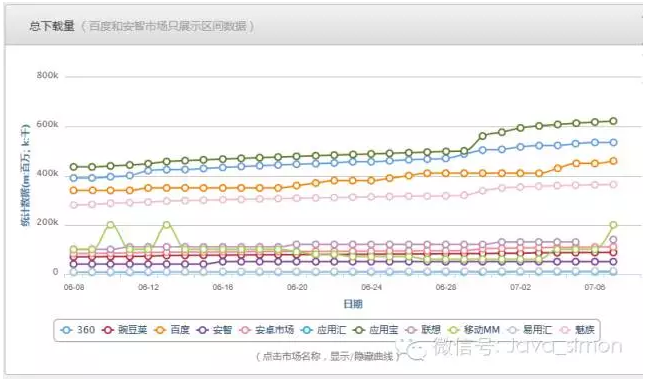This screenshot has width=649, height=381.
Task: Hide the 移动MM curve via legend
Action: pos(474,330)
